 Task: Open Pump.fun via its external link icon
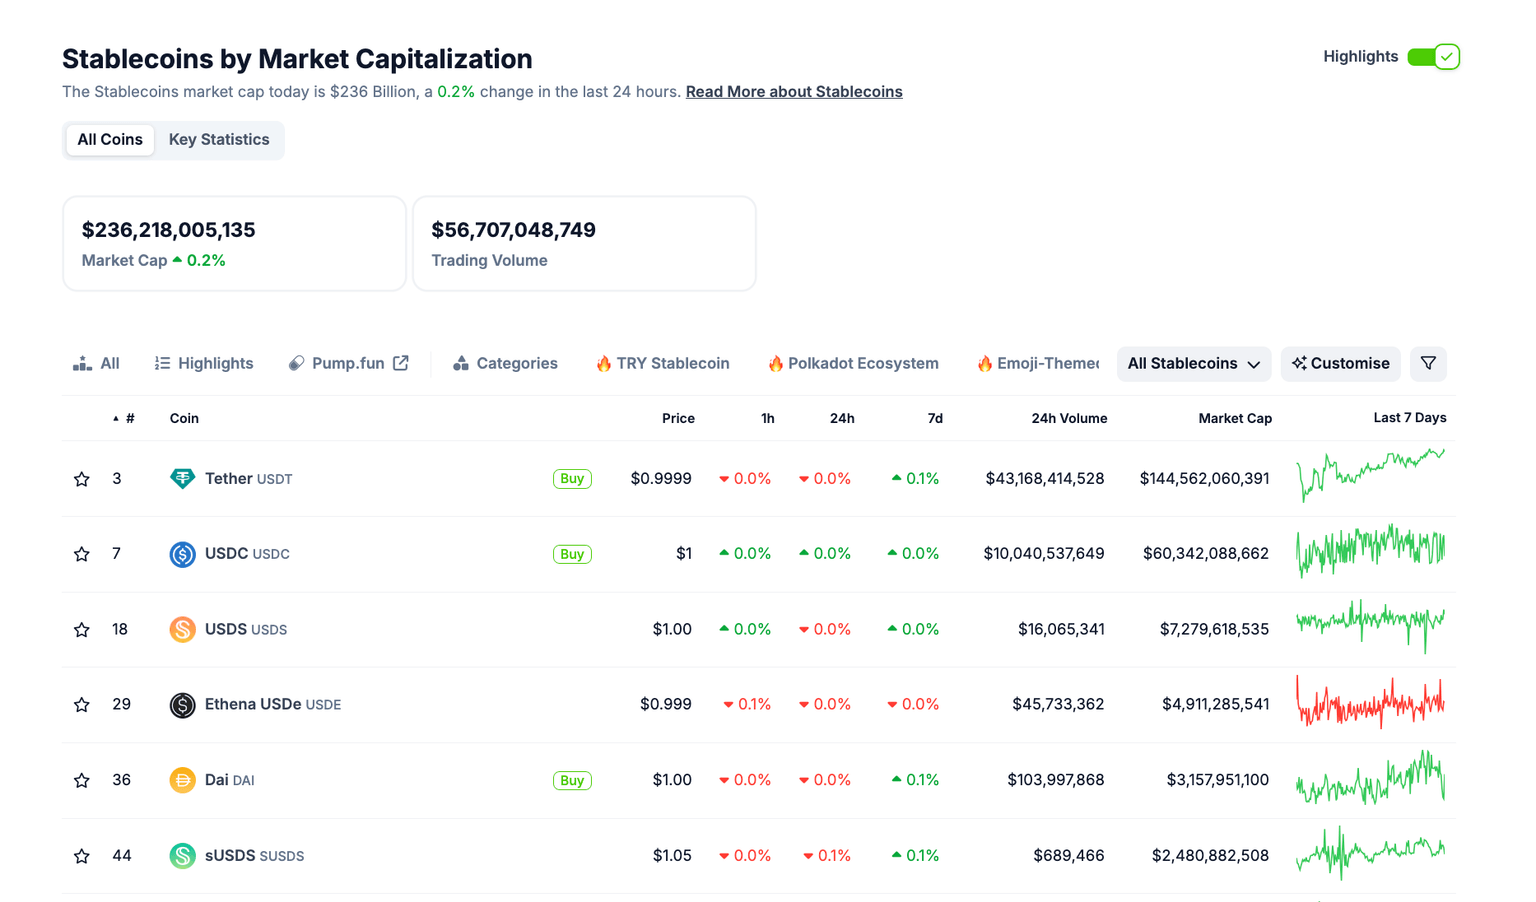click(404, 363)
